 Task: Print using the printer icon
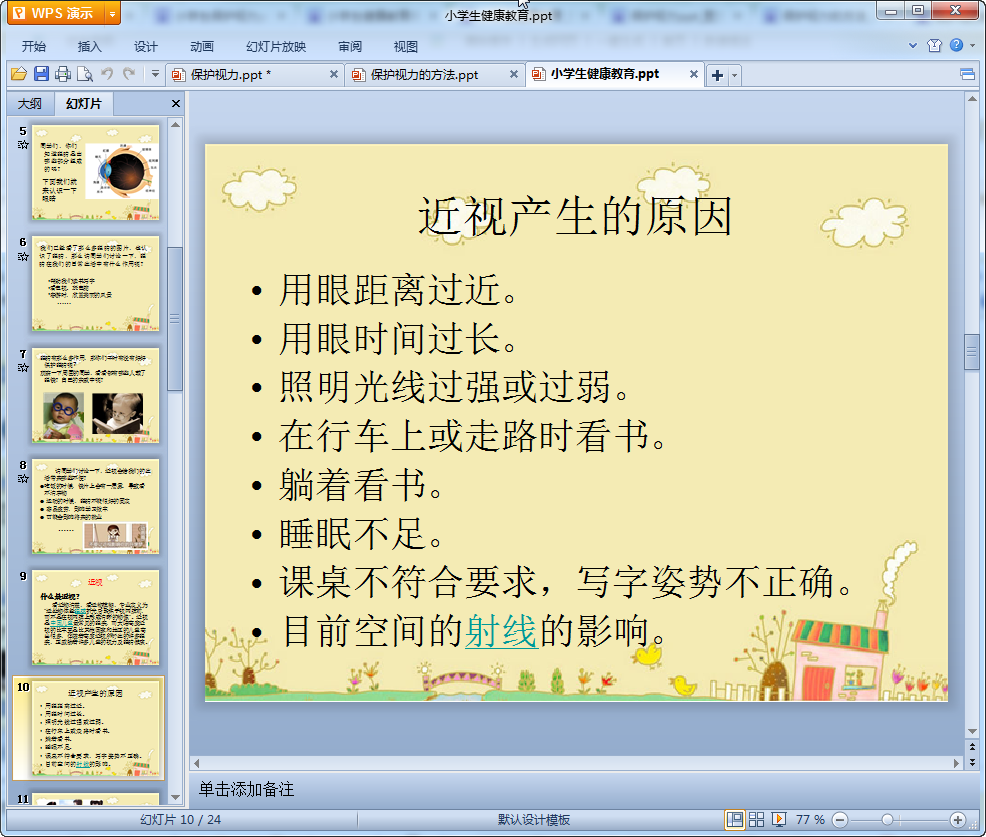point(63,74)
